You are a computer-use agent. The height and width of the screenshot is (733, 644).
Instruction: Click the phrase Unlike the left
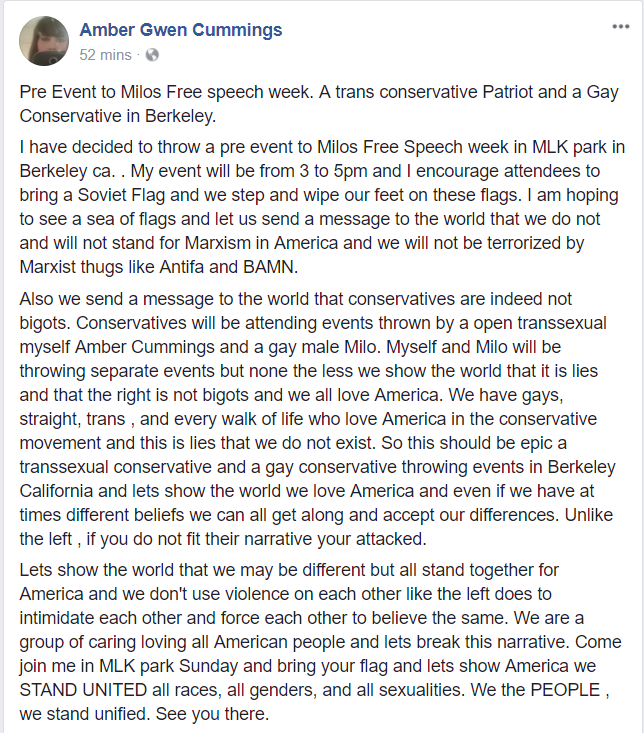pos(316,527)
